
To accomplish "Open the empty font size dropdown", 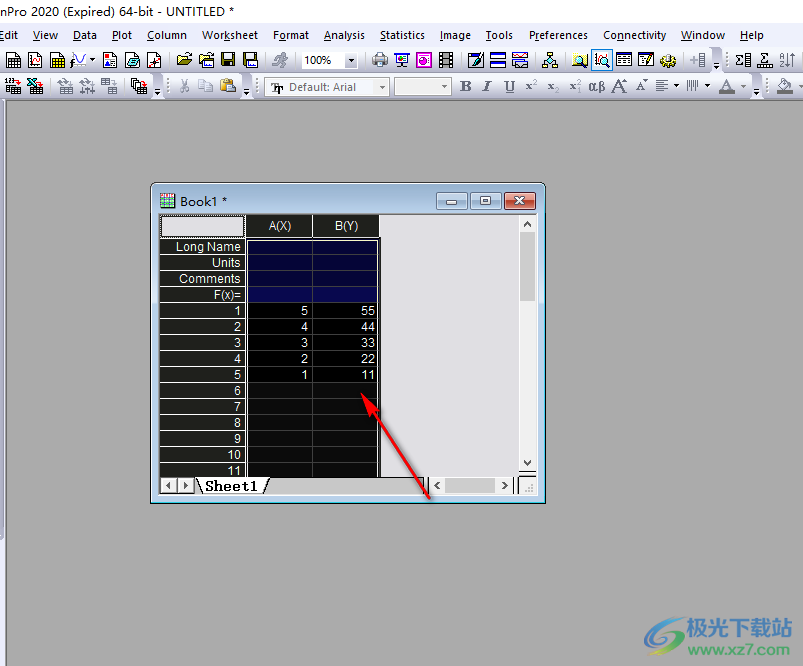I will coord(444,87).
